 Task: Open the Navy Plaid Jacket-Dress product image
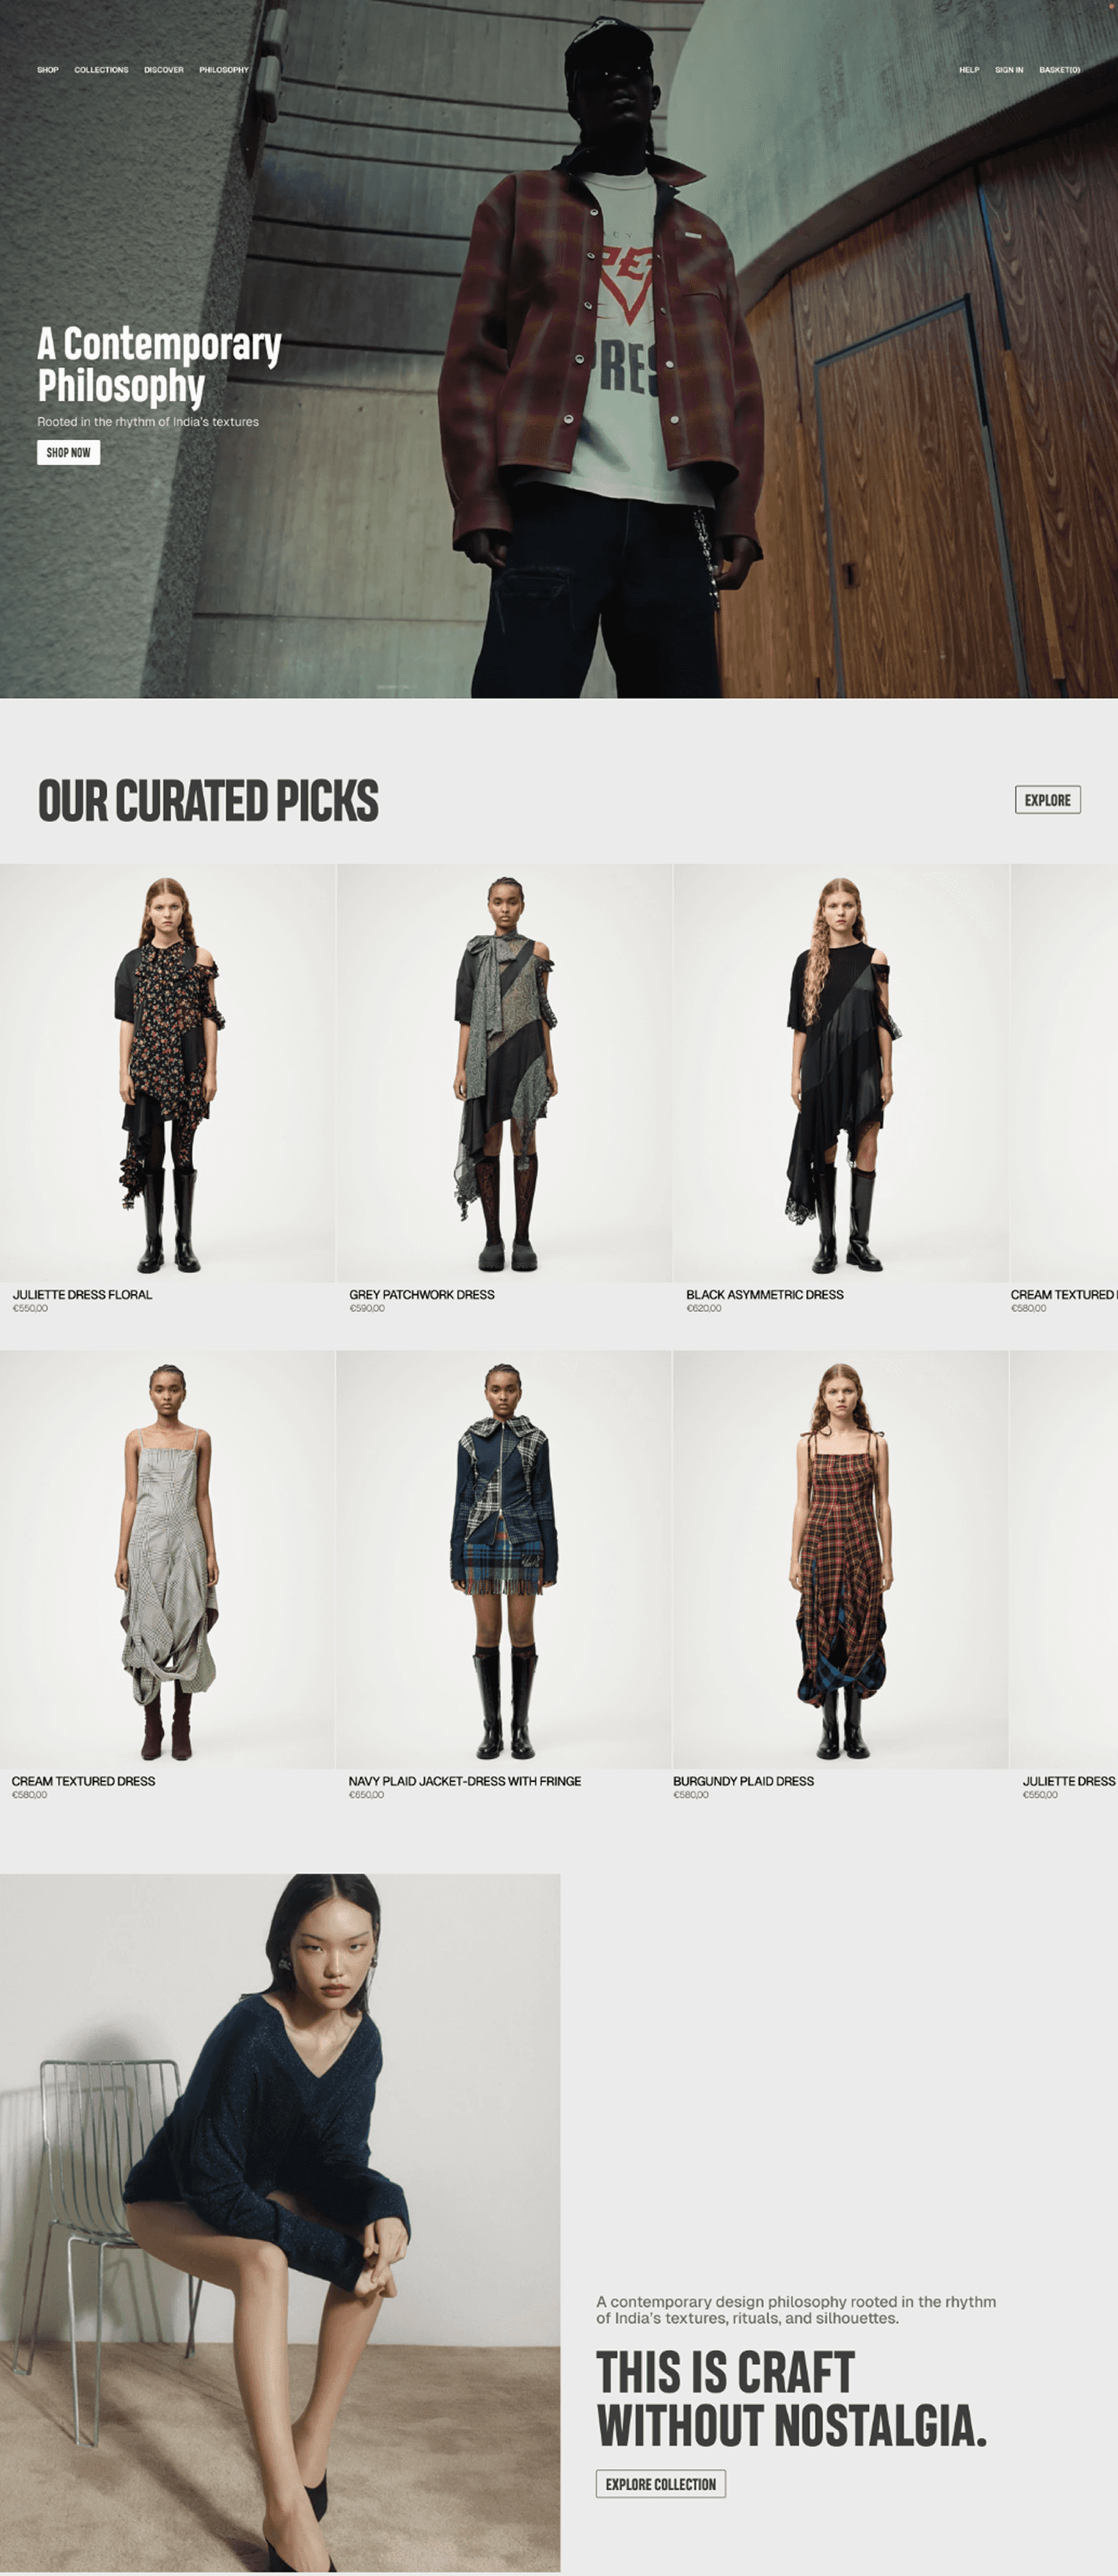[x=503, y=1559]
